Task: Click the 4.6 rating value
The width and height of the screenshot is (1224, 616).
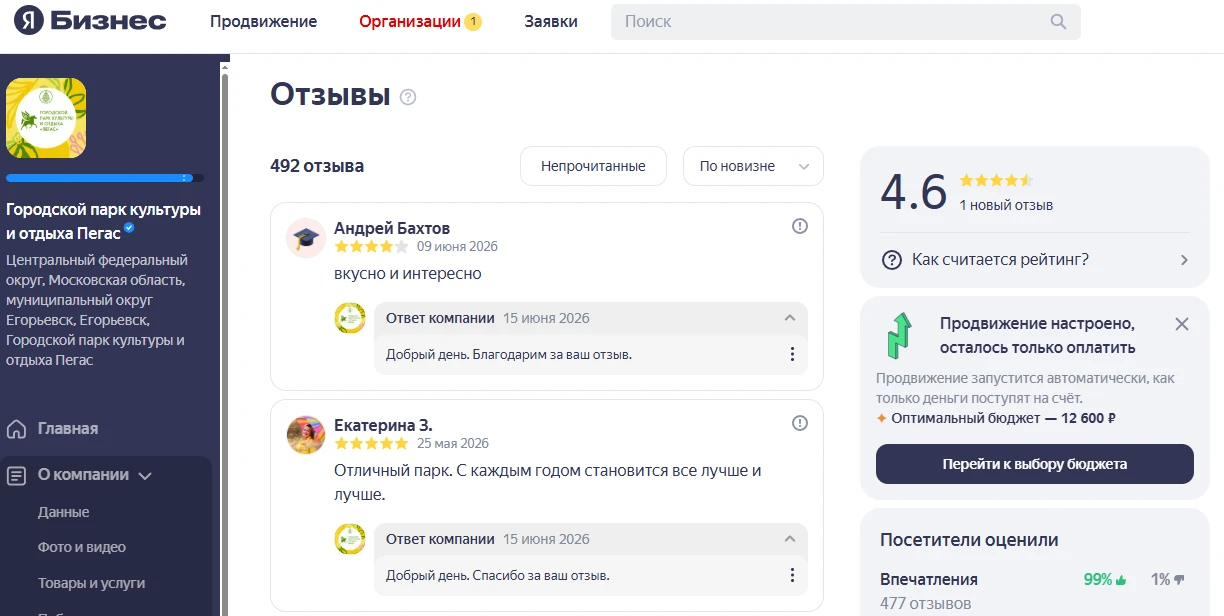Action: pos(913,192)
